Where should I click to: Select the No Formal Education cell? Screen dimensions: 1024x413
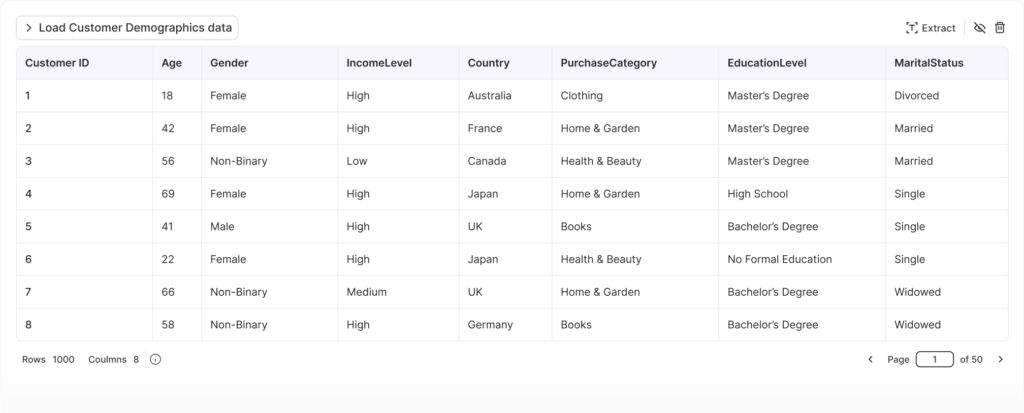779,259
